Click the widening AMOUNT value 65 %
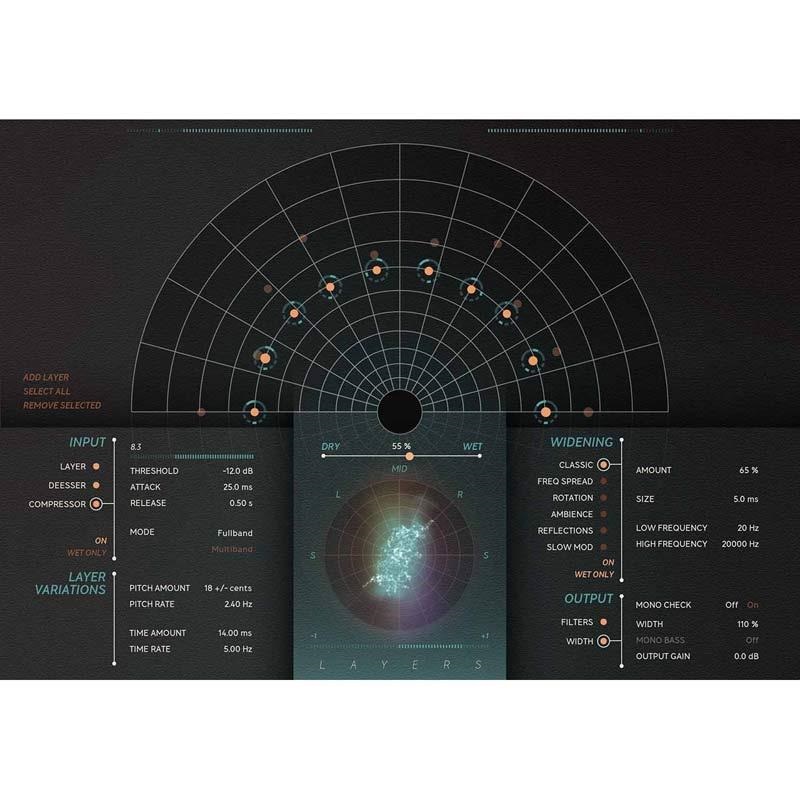 click(x=748, y=470)
